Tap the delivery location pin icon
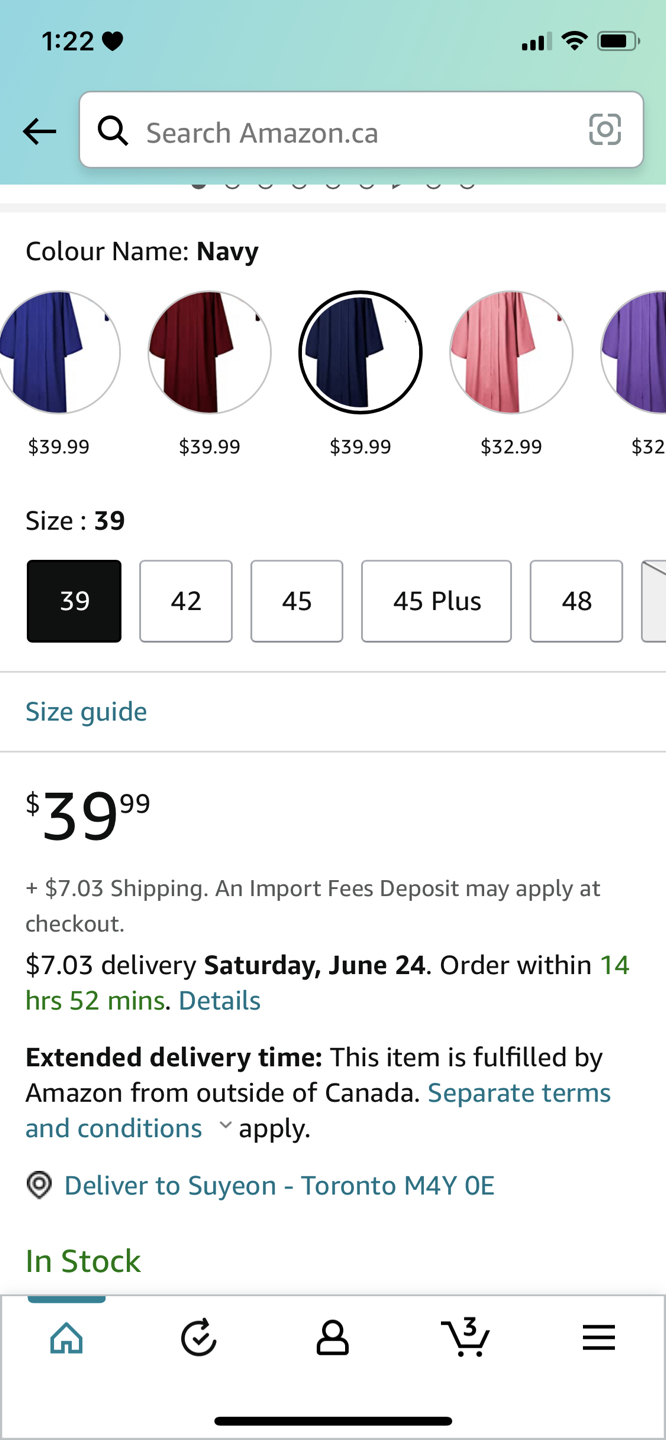The width and height of the screenshot is (666, 1440). tap(39, 1186)
